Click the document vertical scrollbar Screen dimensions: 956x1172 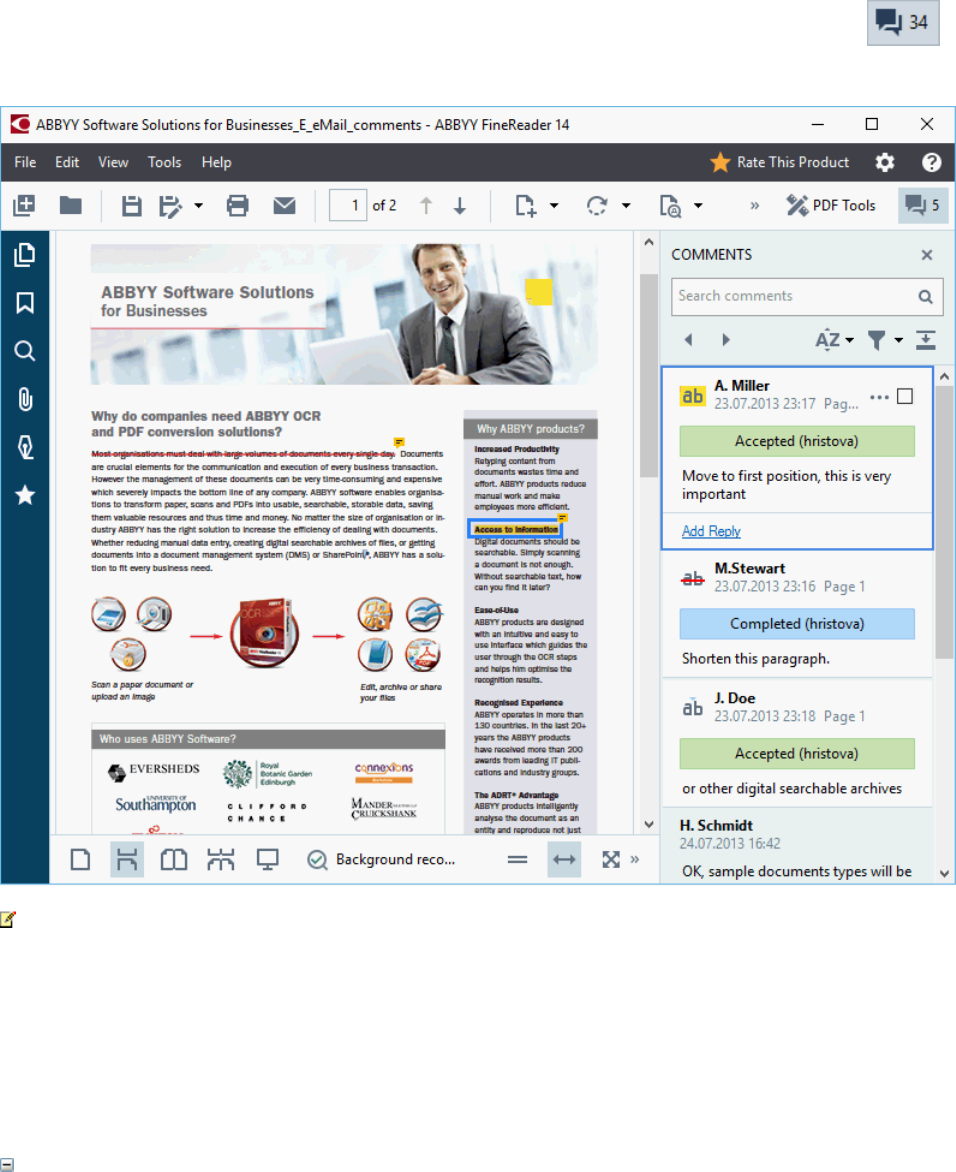pyautogui.click(x=649, y=376)
